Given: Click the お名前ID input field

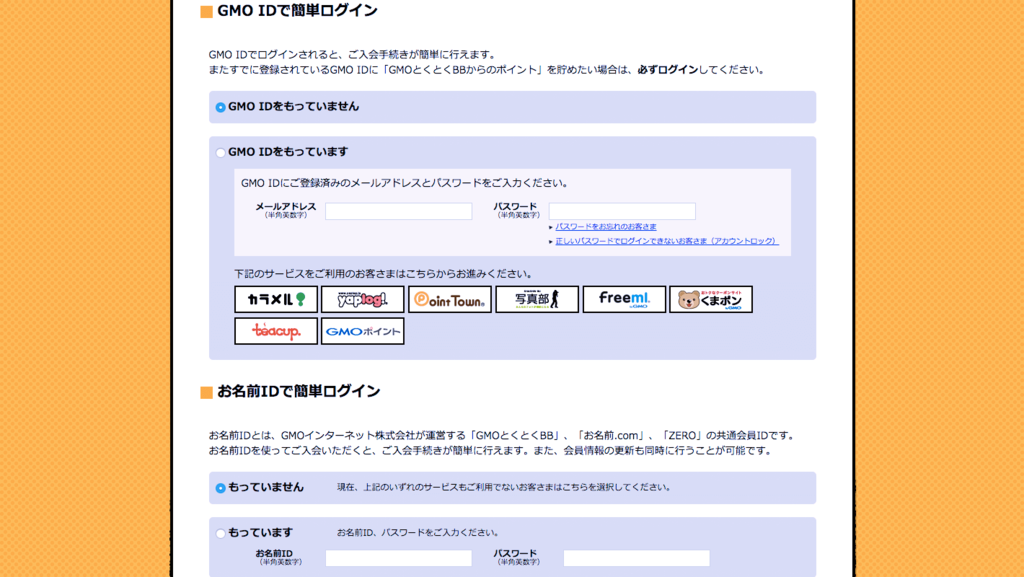Looking at the screenshot, I should 398,558.
